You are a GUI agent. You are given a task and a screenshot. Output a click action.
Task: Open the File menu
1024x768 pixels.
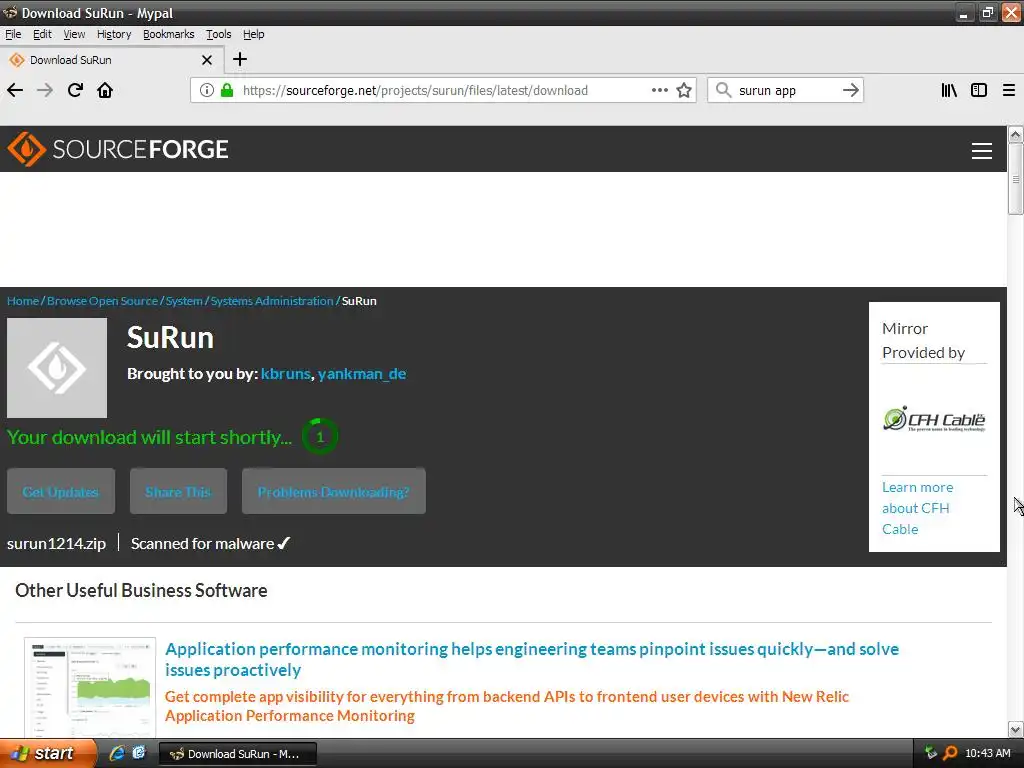pos(13,34)
